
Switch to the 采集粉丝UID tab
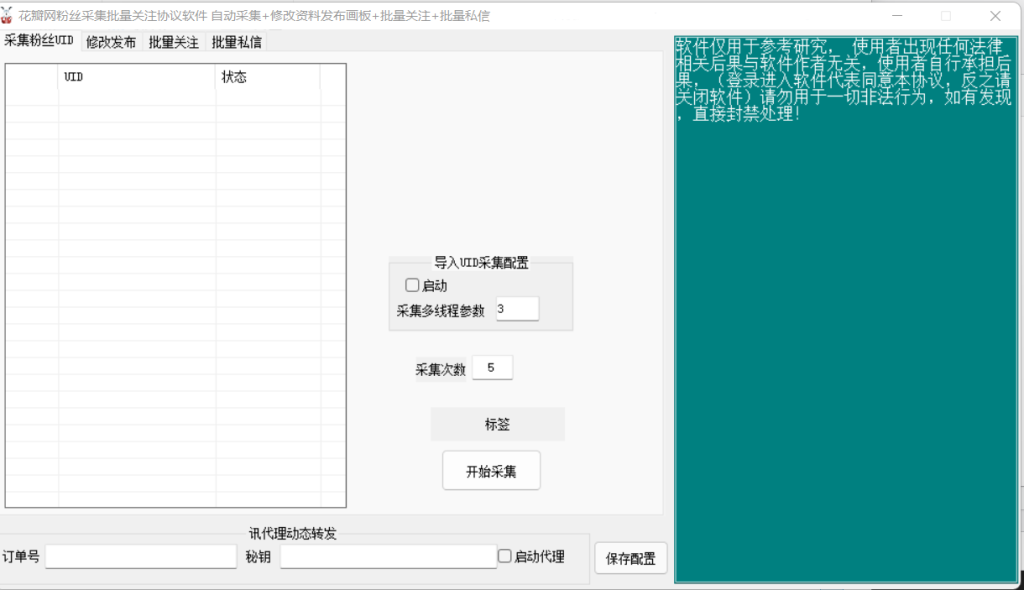point(39,41)
